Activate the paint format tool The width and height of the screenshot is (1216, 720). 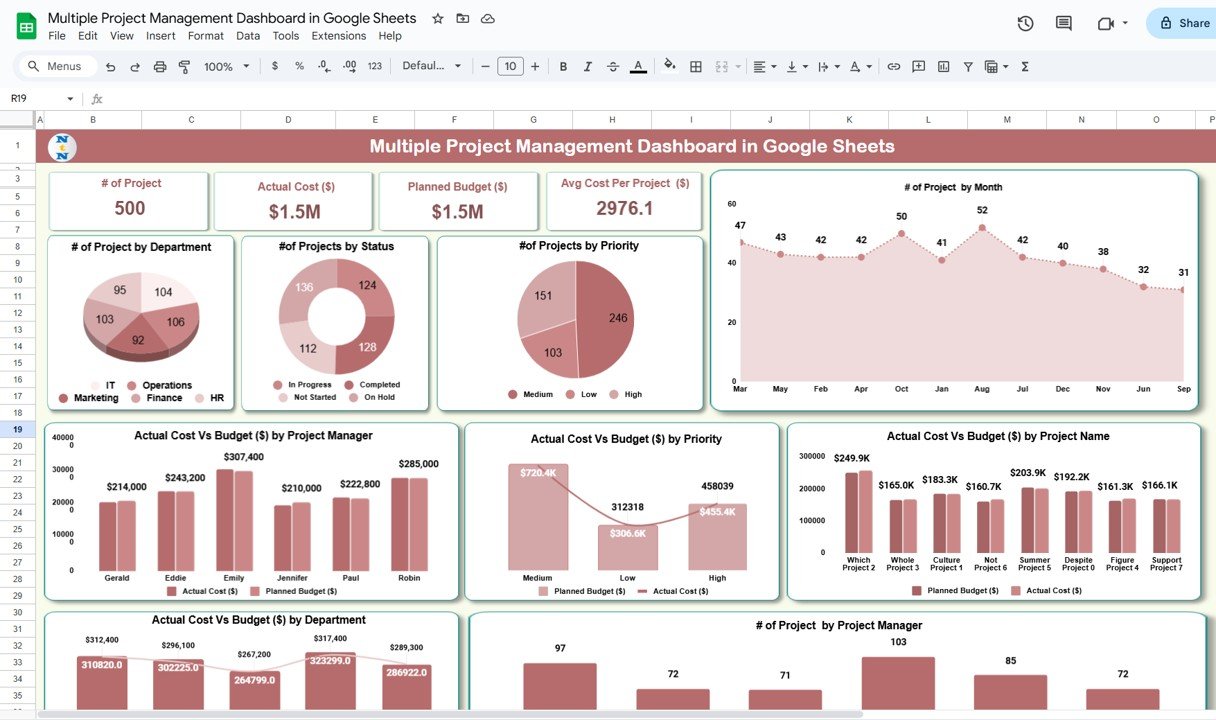(184, 67)
